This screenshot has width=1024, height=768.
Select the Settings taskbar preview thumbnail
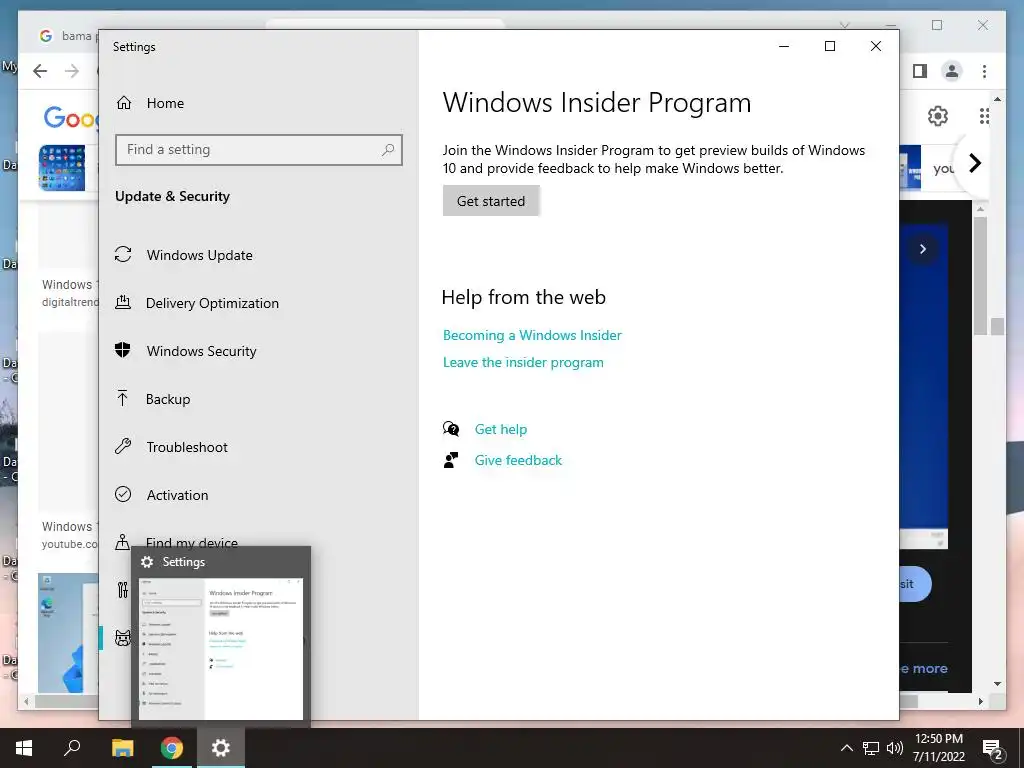tap(221, 648)
